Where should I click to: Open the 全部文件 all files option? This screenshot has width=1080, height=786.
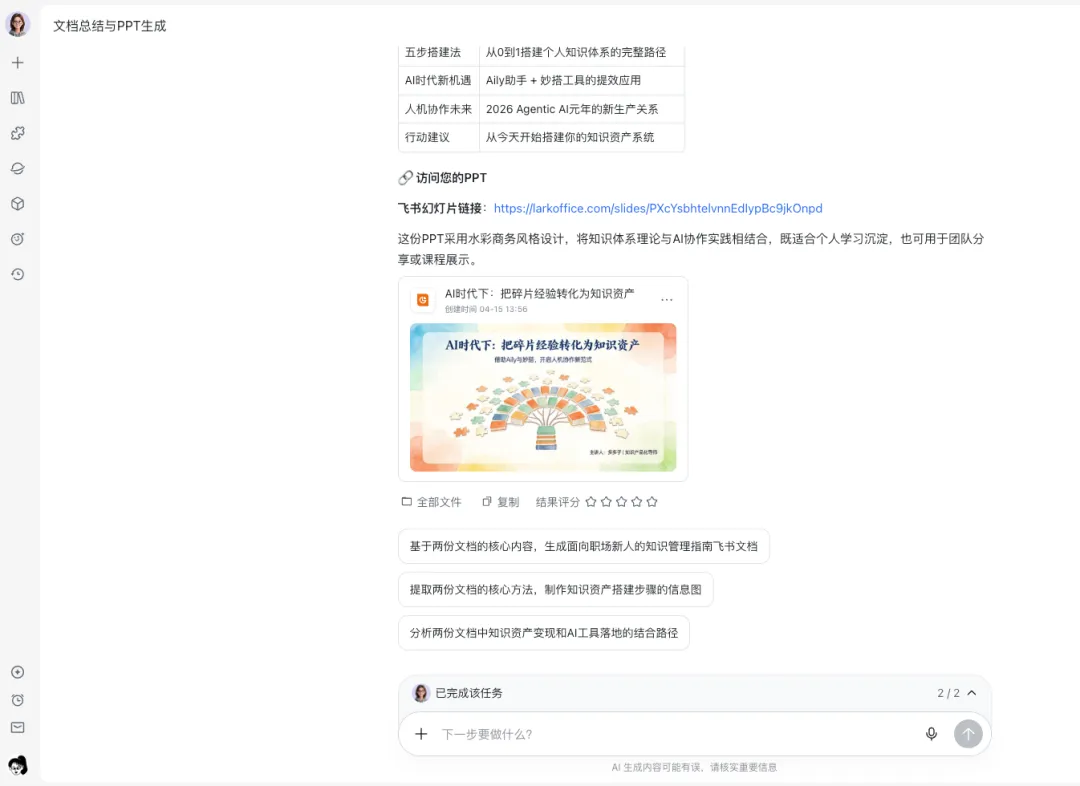coord(431,502)
